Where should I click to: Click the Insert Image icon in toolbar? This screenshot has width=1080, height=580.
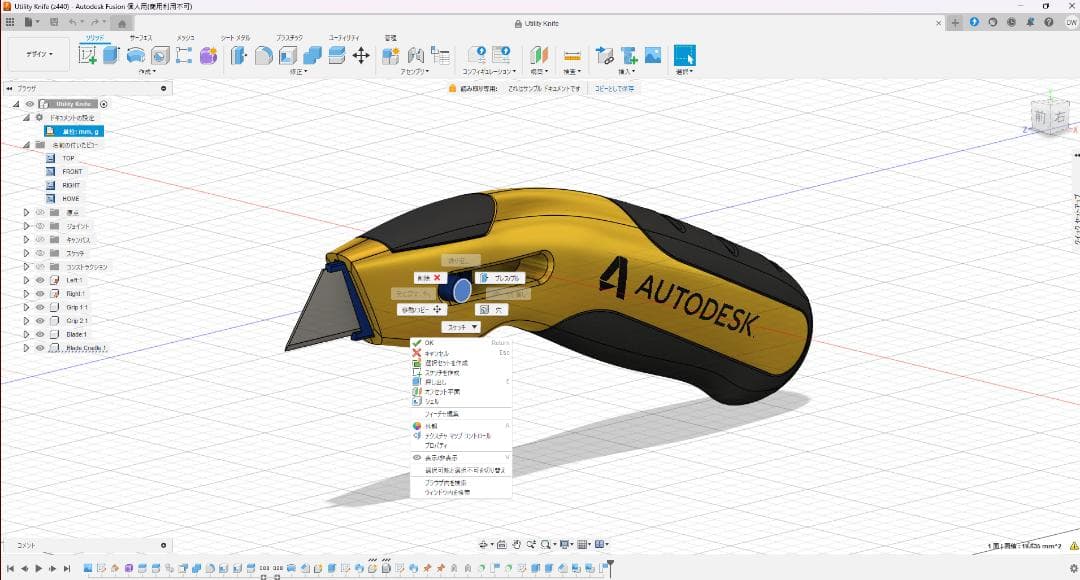pos(653,55)
